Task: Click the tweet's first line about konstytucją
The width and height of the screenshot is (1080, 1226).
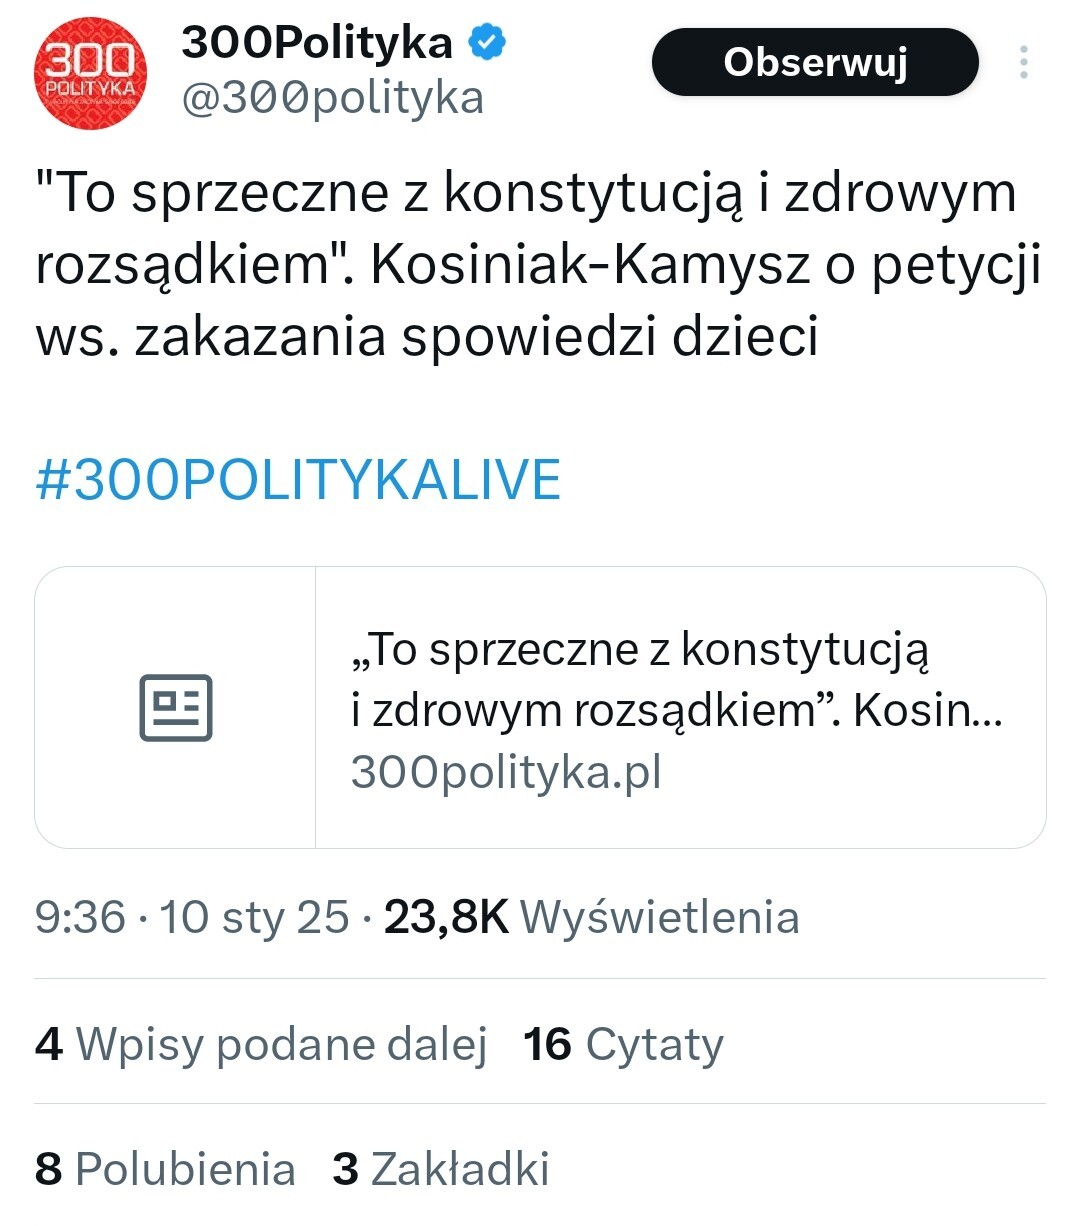Action: click(526, 193)
